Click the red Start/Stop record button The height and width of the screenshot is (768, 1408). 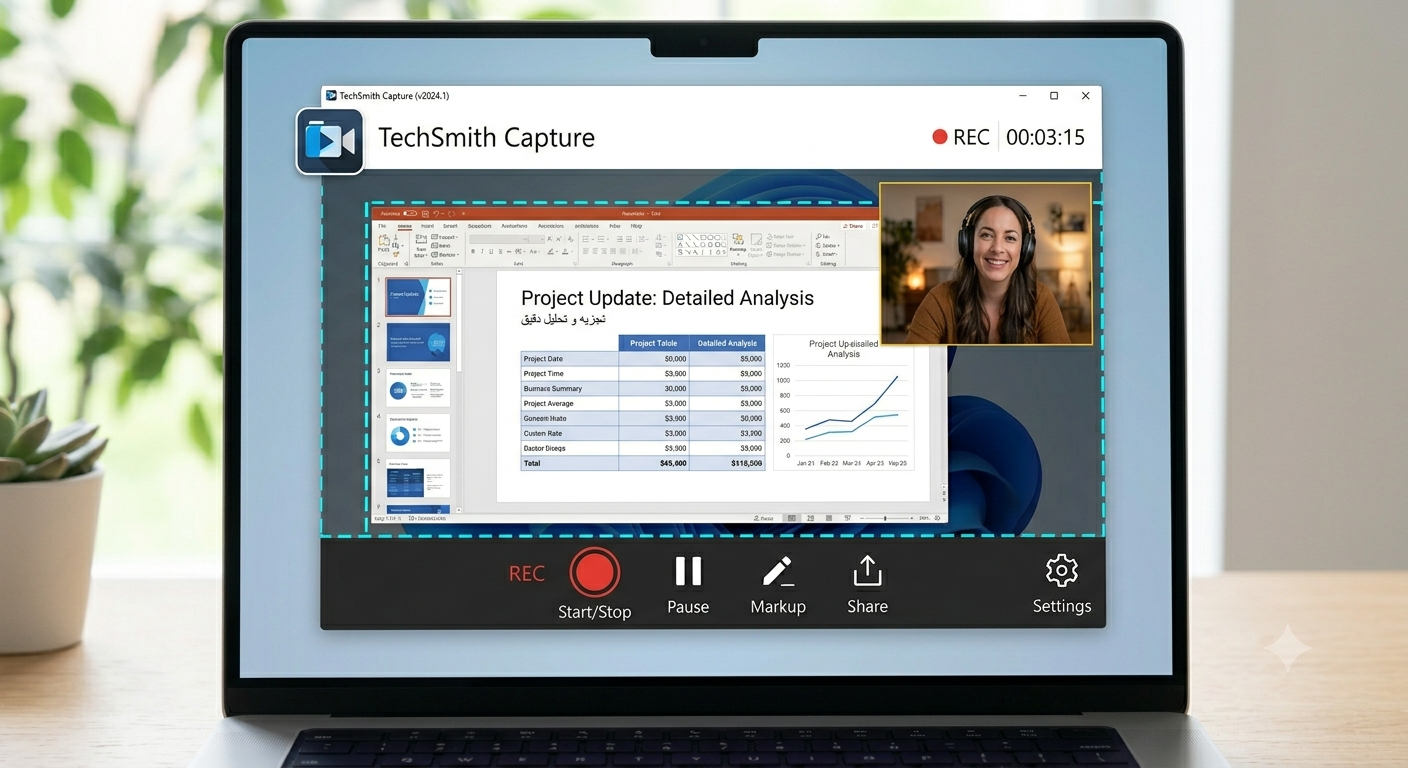595,573
